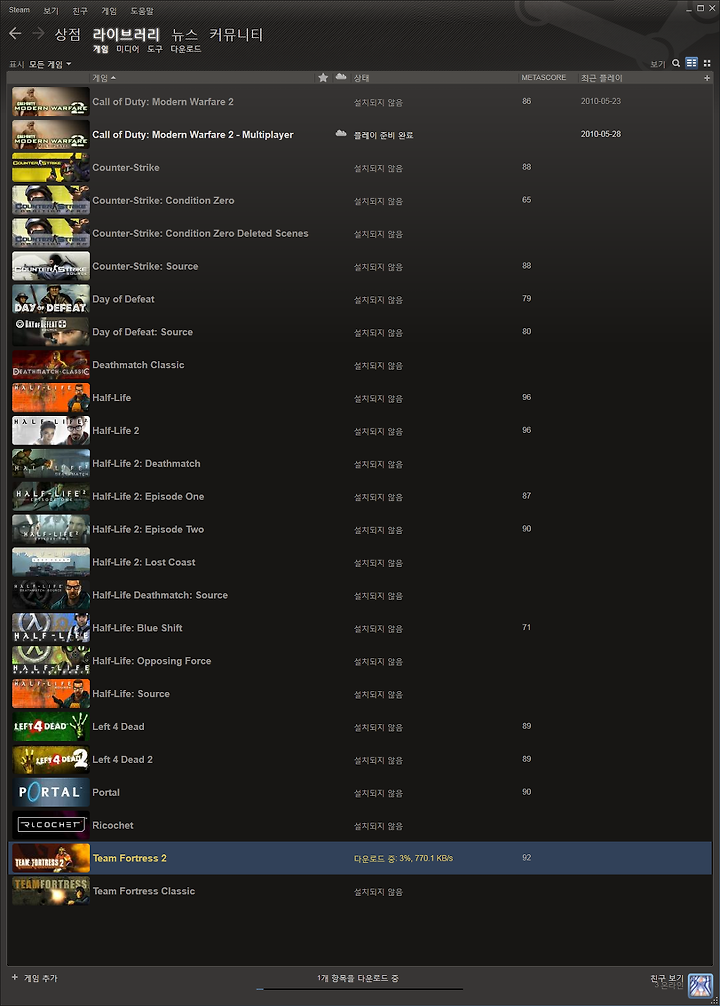Screen dimensions: 720x1006
Task: Select Team Fortress 2 title
Action: click(x=129, y=858)
